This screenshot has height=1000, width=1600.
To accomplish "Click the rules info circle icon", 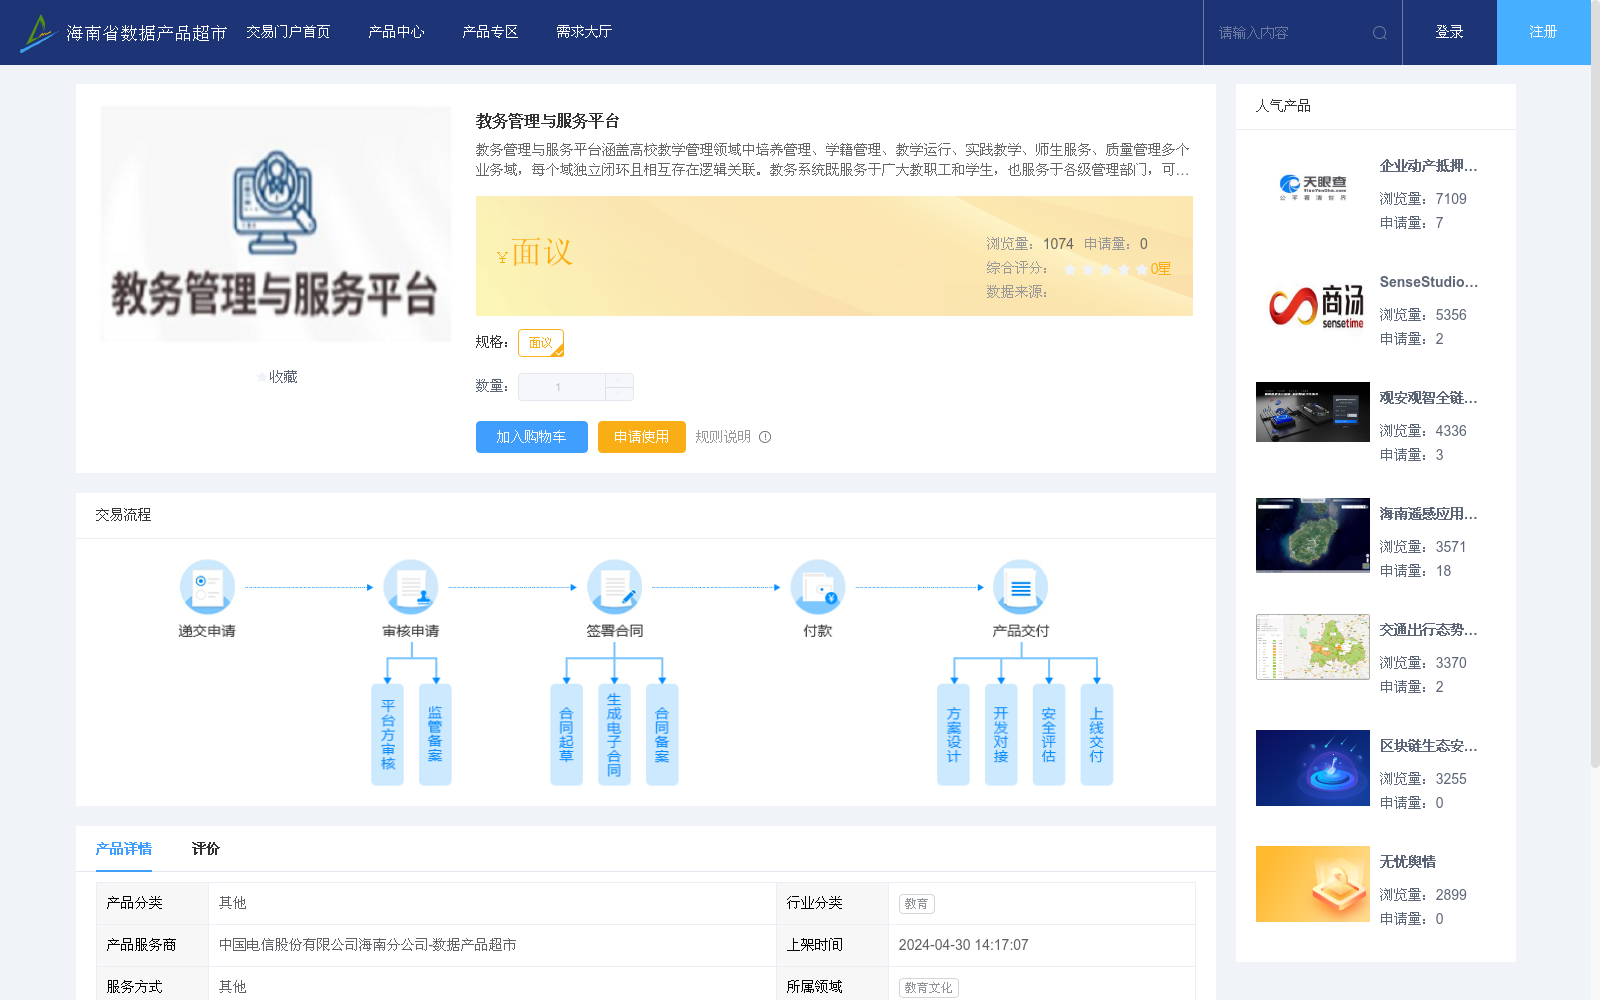I will click(765, 437).
